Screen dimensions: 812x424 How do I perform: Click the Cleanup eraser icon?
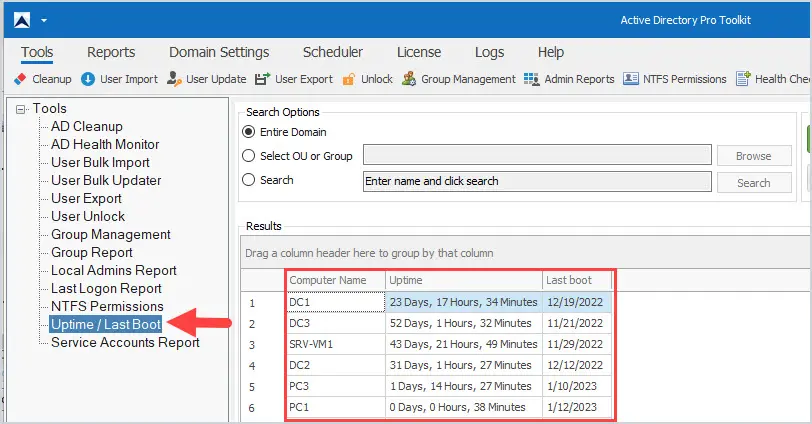20,79
